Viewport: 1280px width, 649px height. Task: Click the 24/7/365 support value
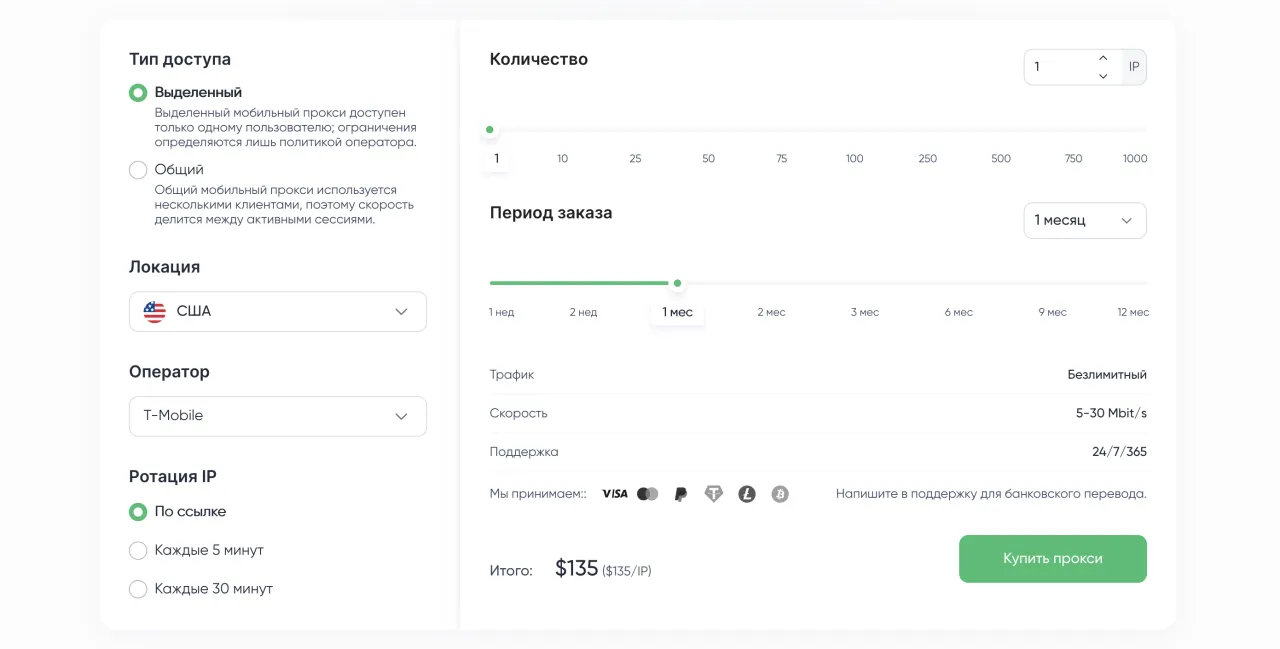[x=1120, y=452]
